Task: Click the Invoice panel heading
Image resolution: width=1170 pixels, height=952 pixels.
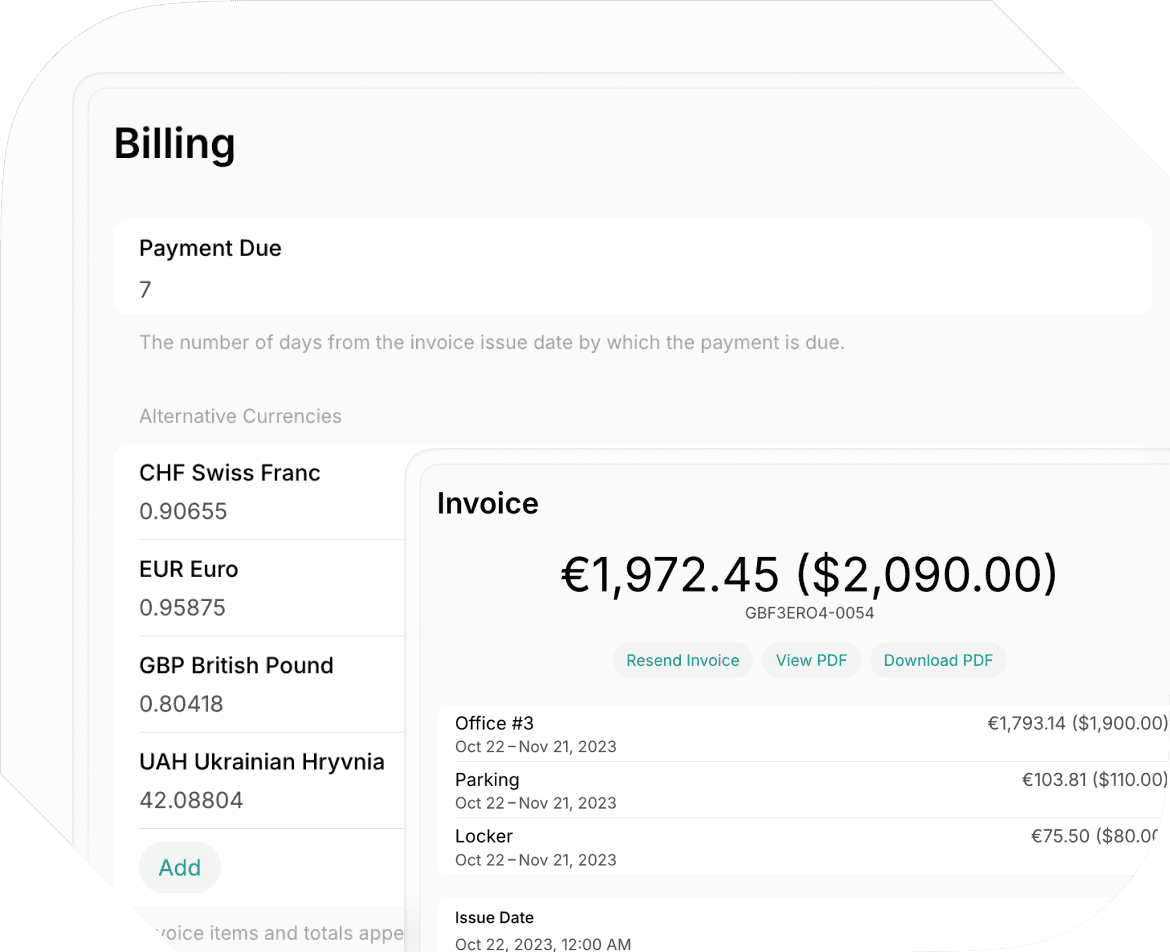Action: pos(488,504)
